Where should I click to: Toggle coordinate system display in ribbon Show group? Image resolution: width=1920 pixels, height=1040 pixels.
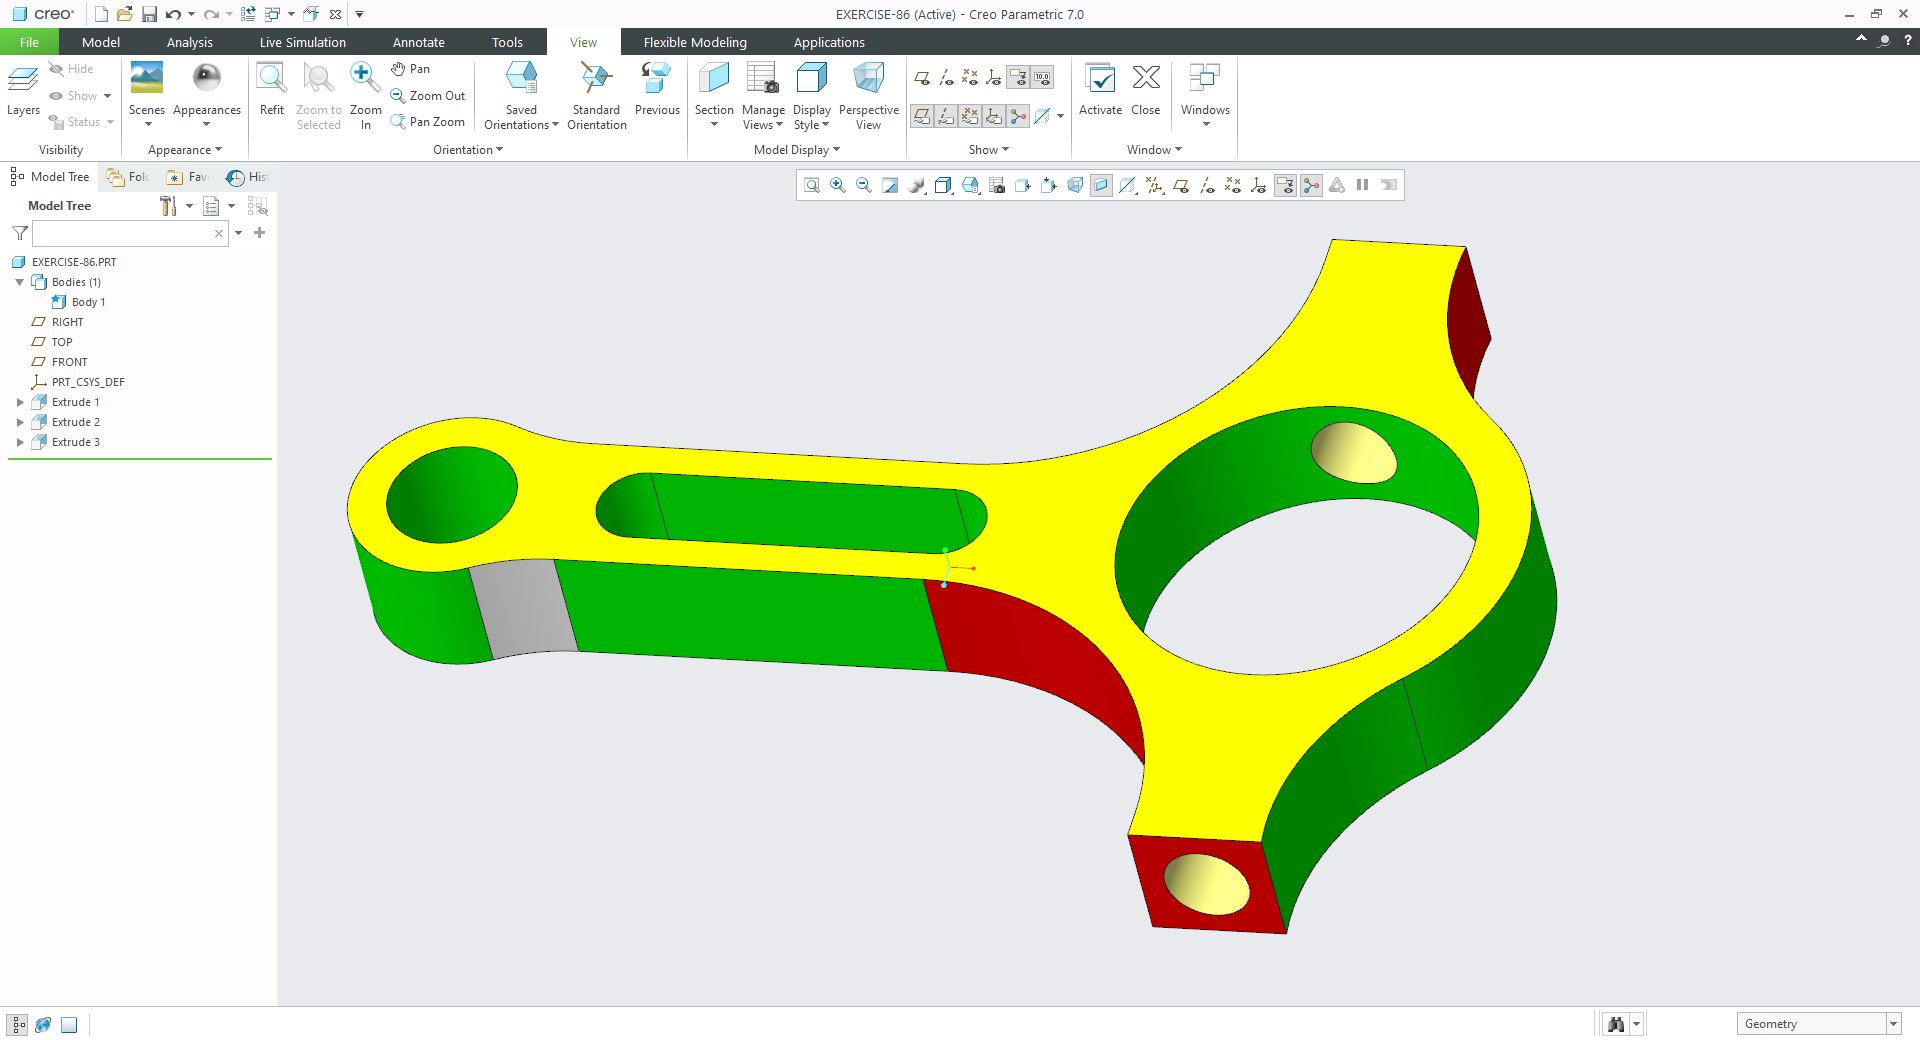994,78
